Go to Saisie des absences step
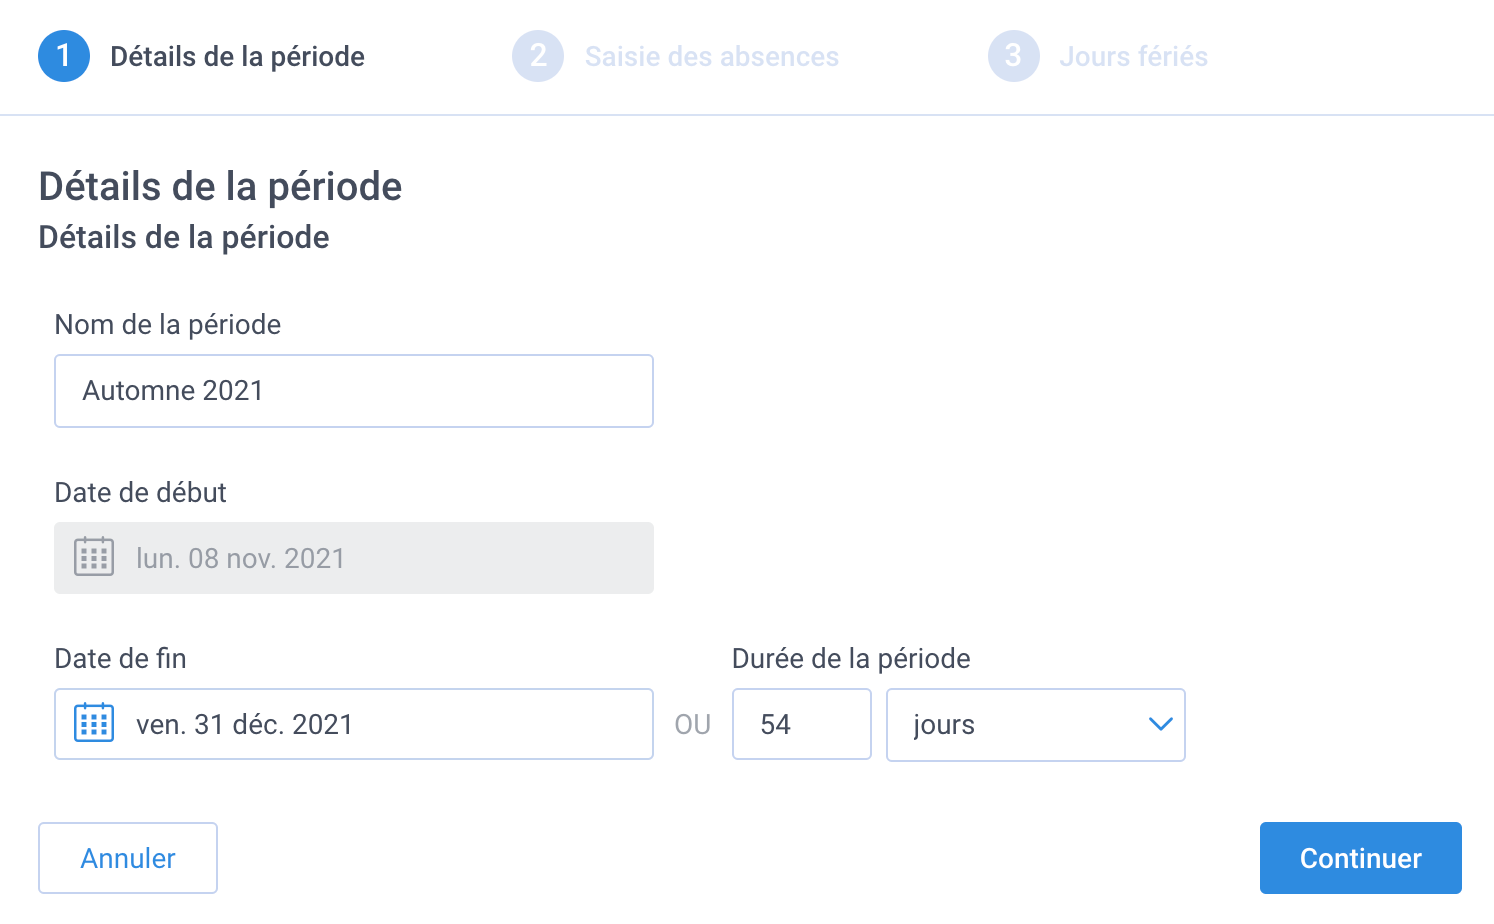The height and width of the screenshot is (924, 1494). [x=712, y=57]
